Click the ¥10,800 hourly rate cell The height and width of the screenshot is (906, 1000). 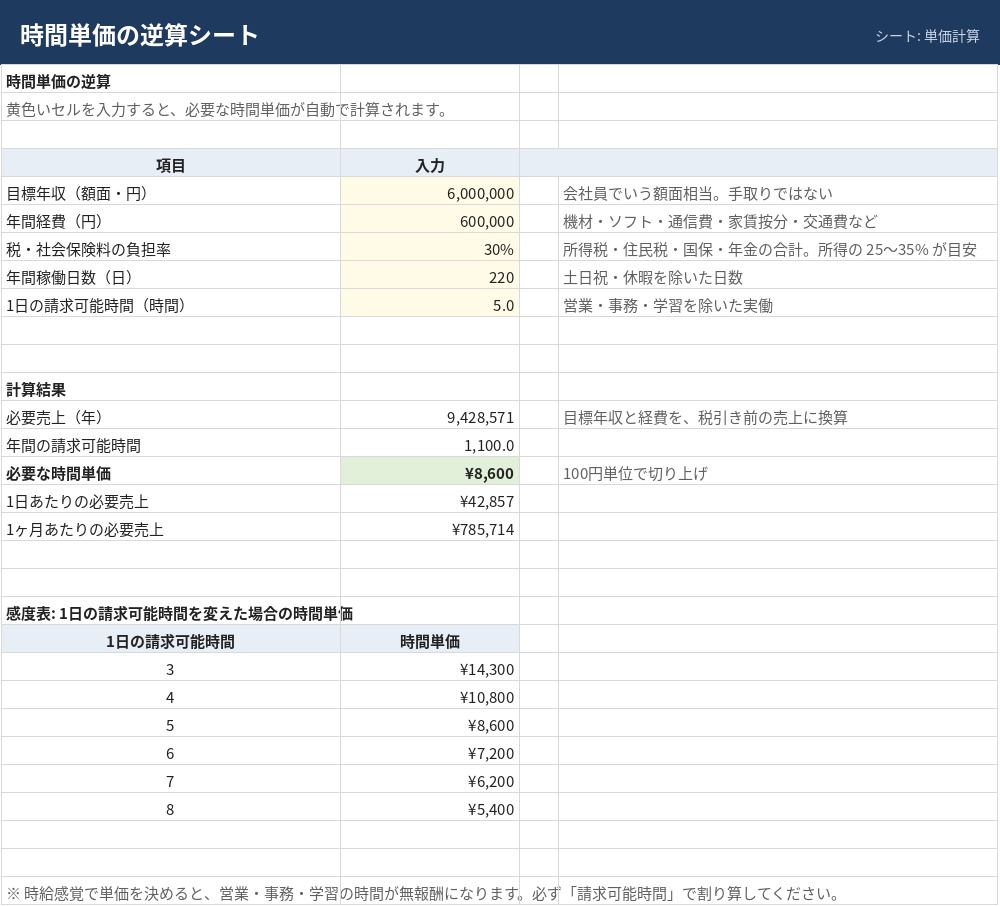(x=430, y=696)
